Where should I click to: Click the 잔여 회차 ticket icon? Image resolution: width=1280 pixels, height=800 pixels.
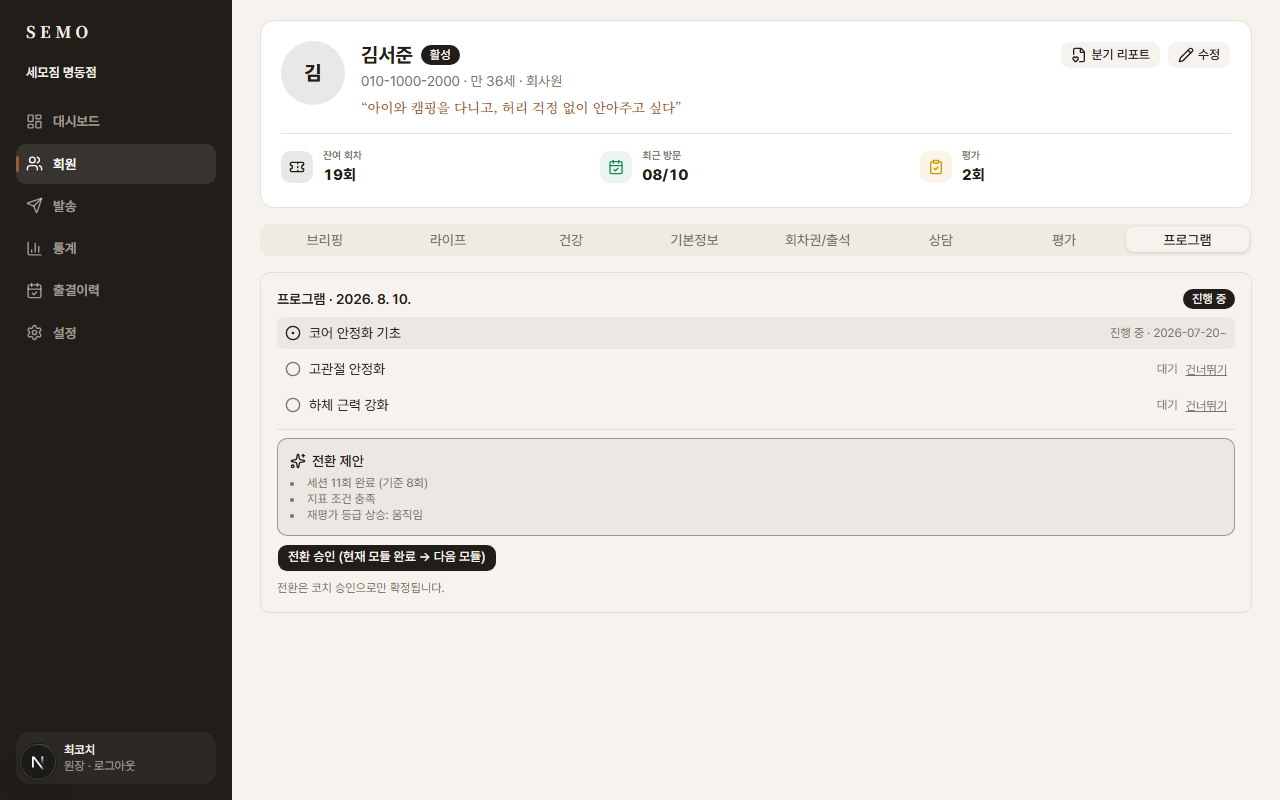297,167
